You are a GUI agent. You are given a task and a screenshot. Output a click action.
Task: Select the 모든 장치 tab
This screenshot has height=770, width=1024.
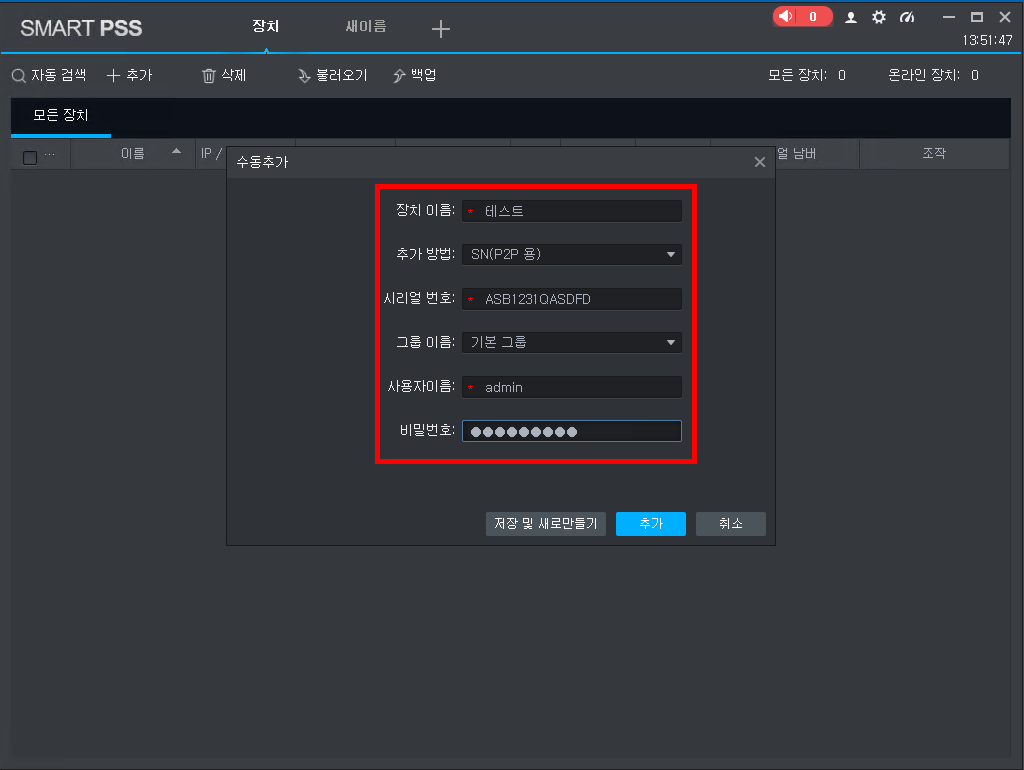(x=60, y=115)
